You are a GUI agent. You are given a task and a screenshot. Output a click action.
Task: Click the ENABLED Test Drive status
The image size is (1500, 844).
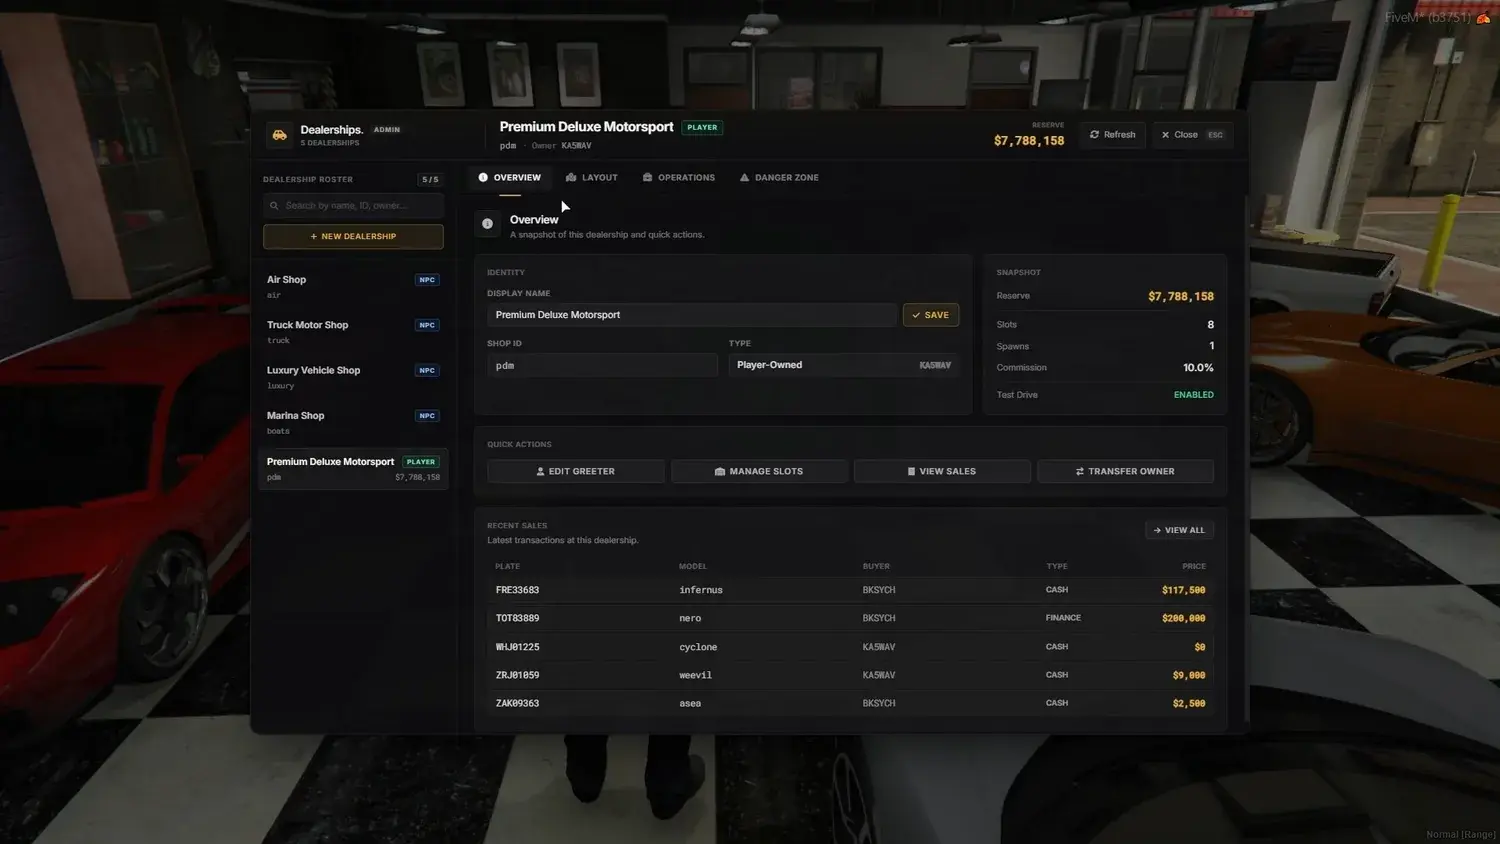(1193, 395)
